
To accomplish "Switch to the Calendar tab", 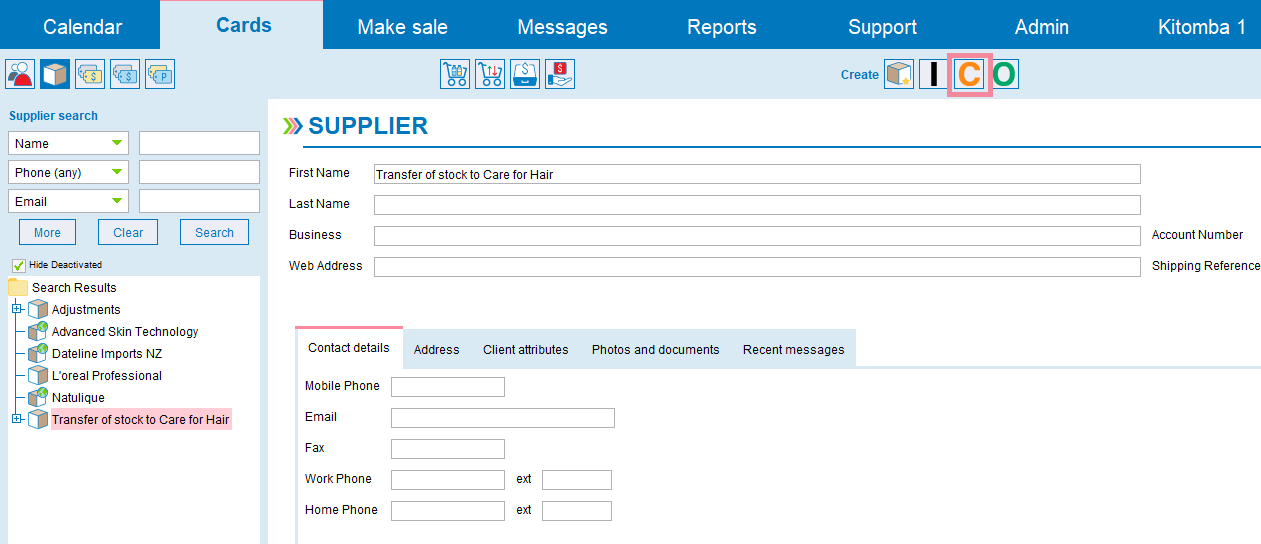I will coord(82,27).
